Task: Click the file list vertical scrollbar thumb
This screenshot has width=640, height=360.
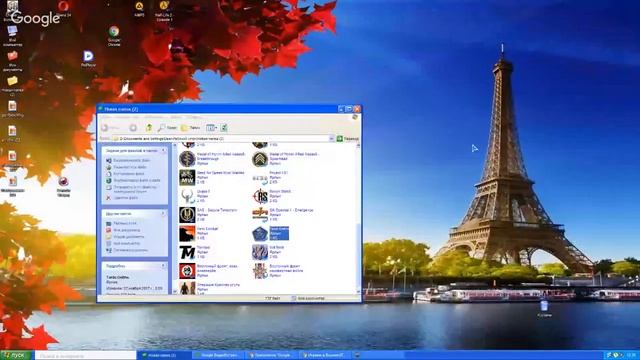Action: click(358, 255)
